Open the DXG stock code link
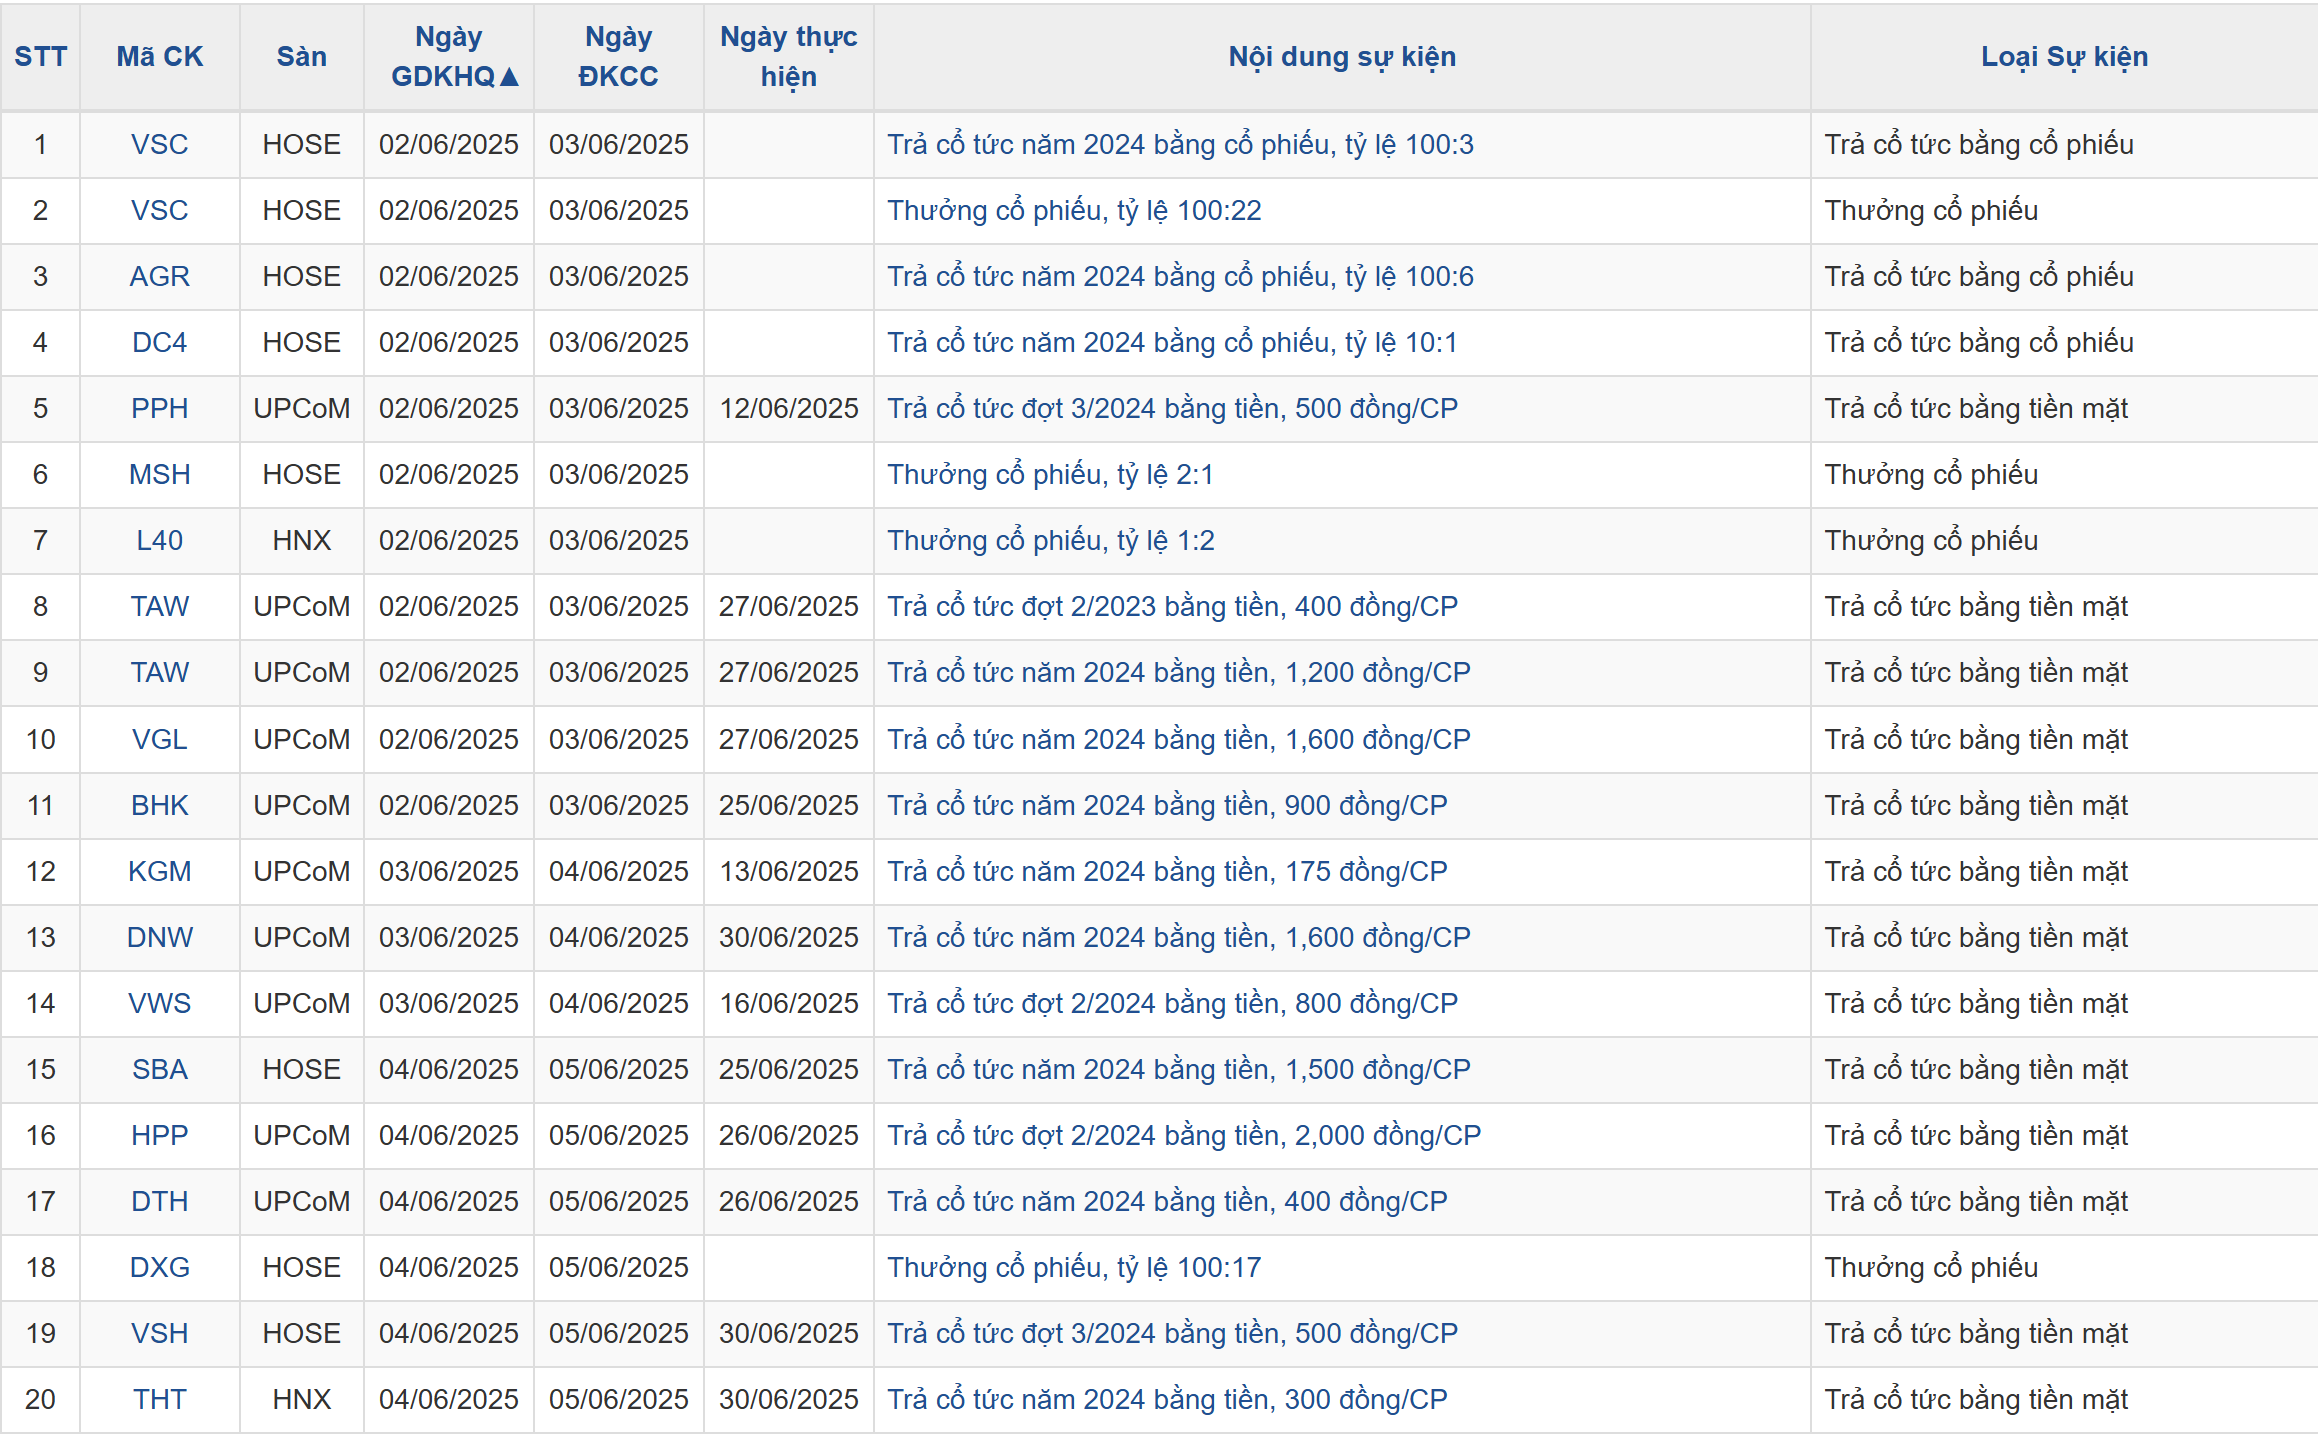The height and width of the screenshot is (1434, 2318). [160, 1267]
